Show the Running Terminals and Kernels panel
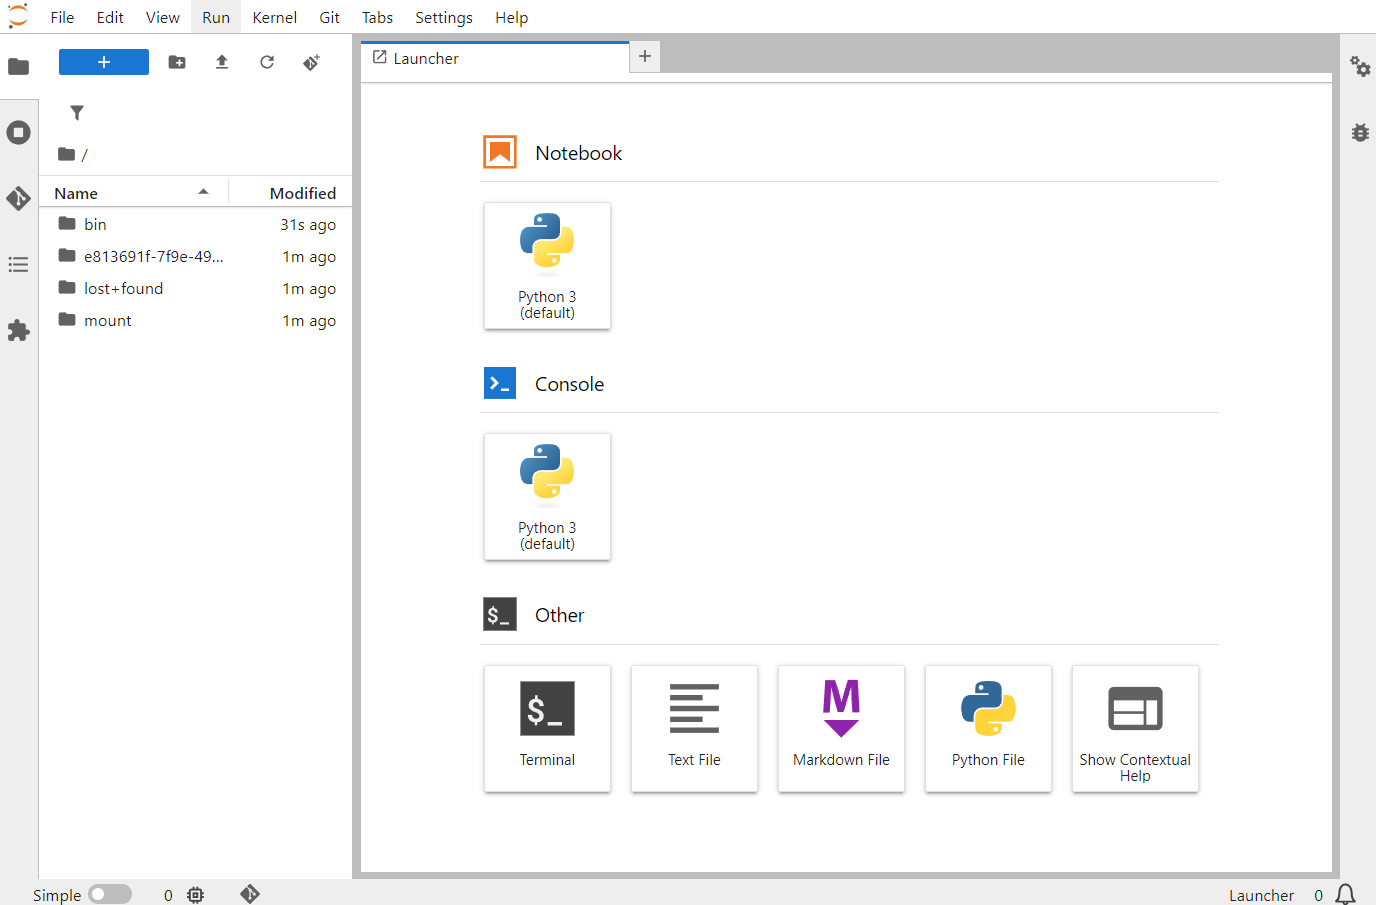 (x=18, y=132)
